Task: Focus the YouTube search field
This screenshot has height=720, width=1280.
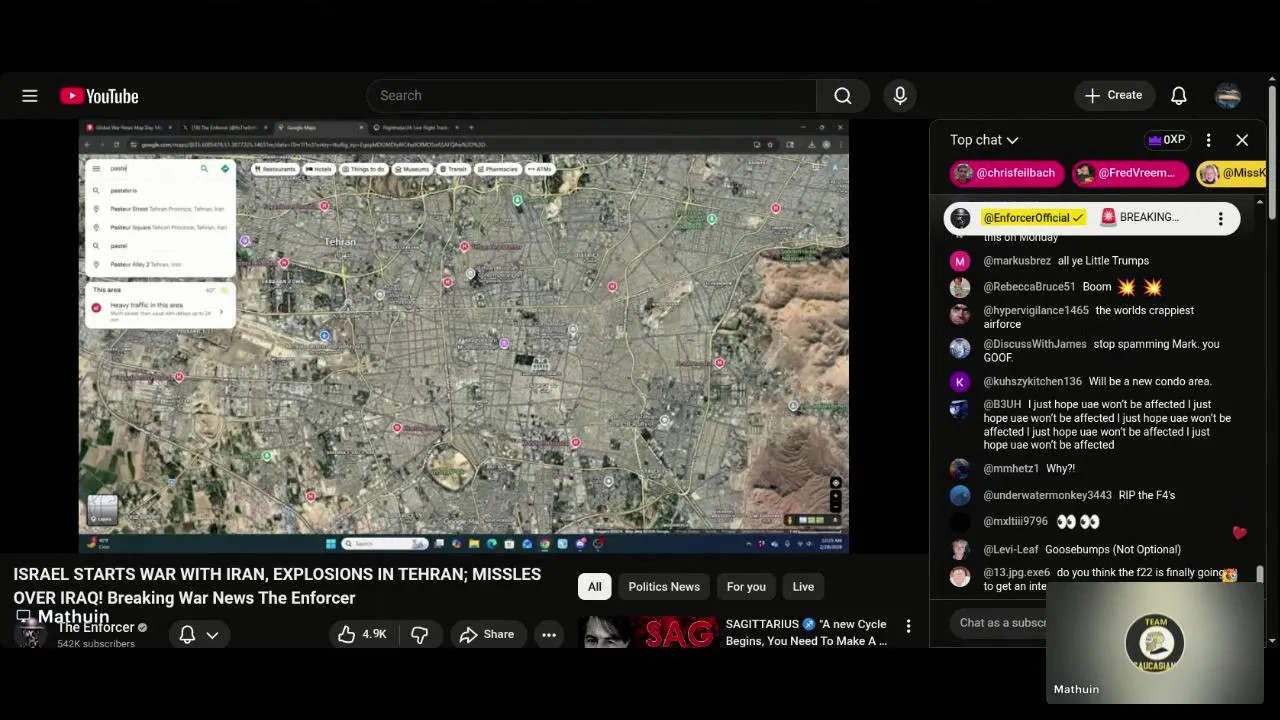Action: (592, 95)
